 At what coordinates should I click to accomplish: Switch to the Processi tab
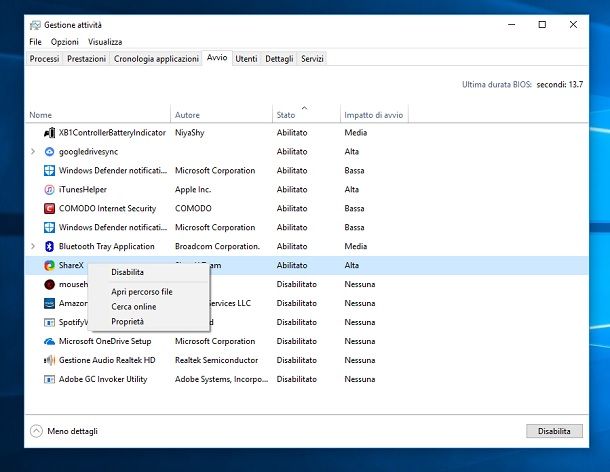44,59
